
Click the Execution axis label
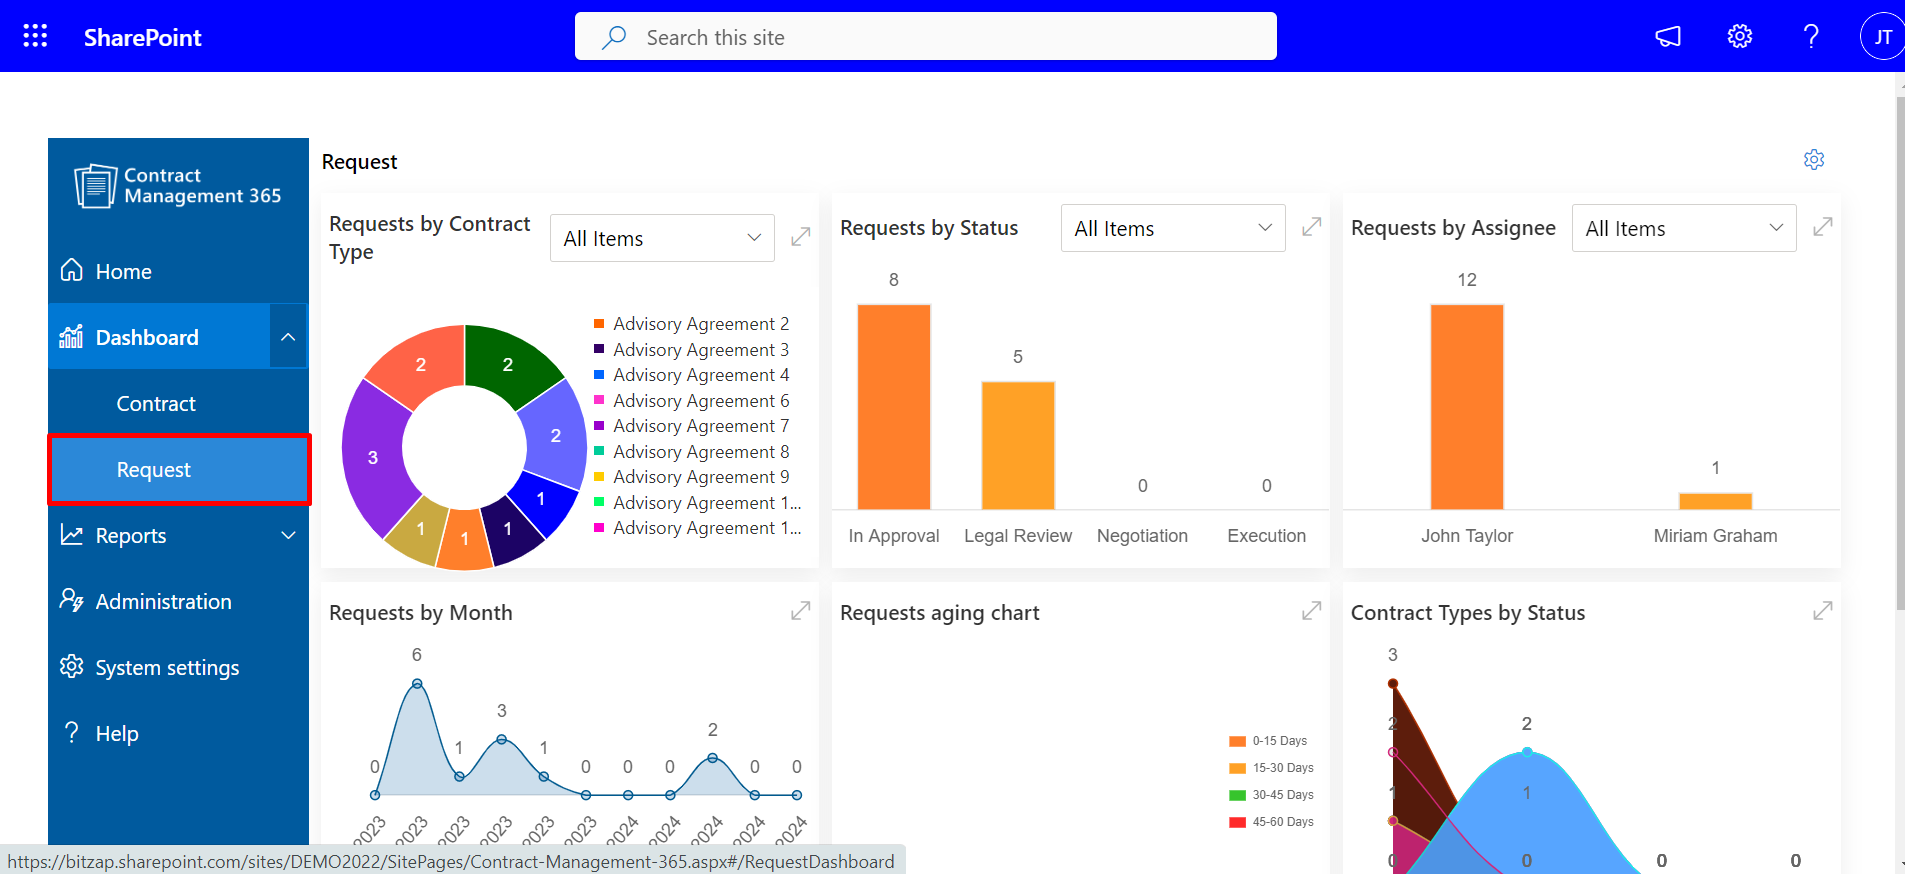1266,536
